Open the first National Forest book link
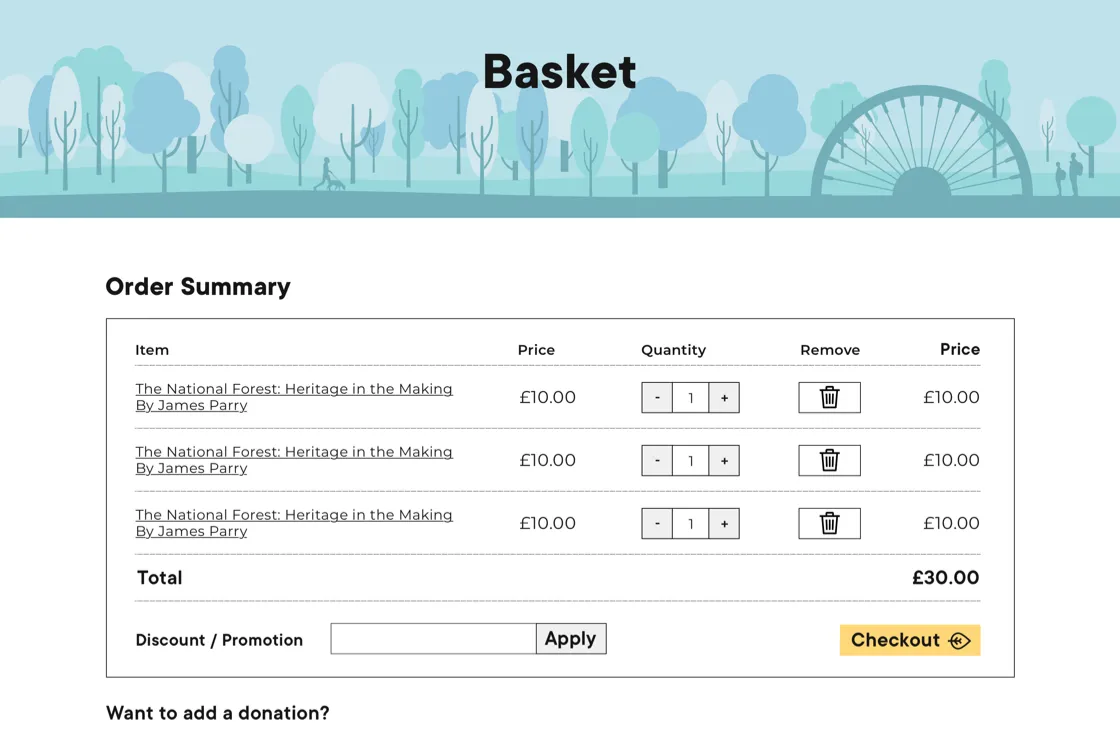 [x=294, y=389]
